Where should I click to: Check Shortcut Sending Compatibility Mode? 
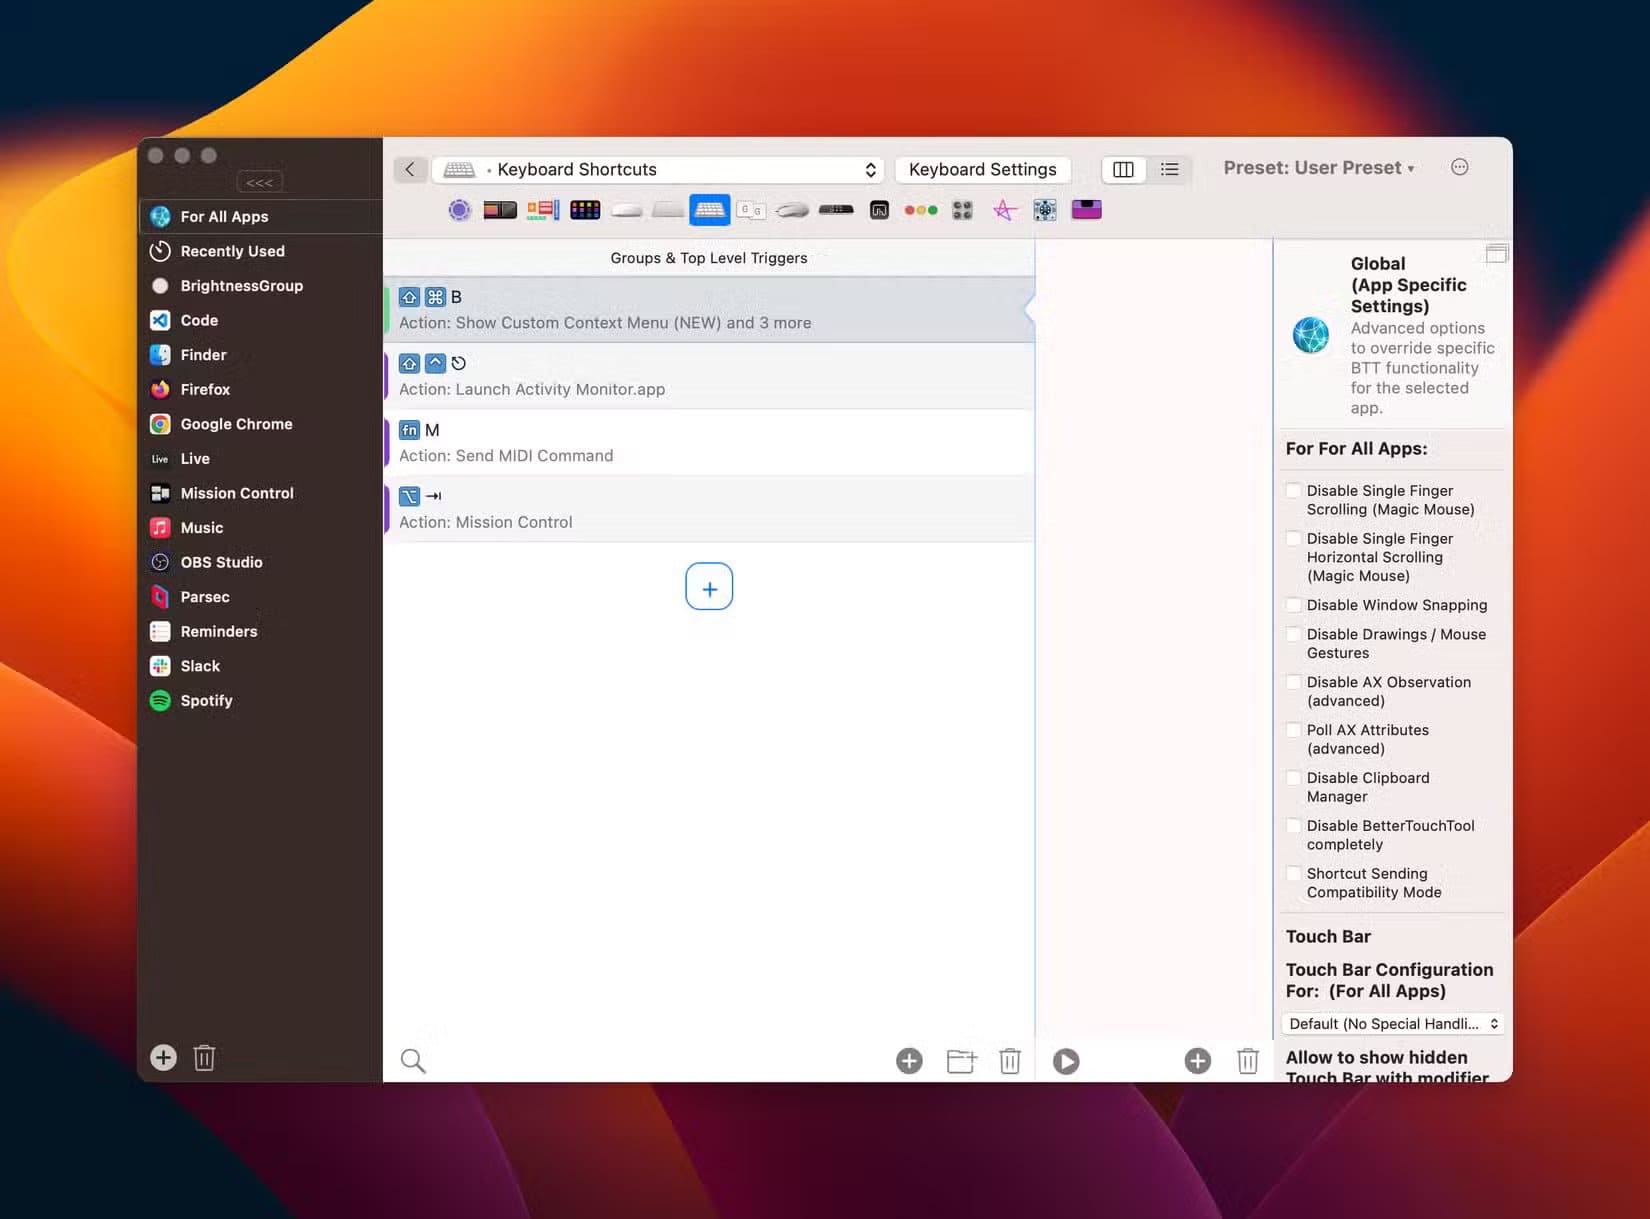coord(1294,874)
